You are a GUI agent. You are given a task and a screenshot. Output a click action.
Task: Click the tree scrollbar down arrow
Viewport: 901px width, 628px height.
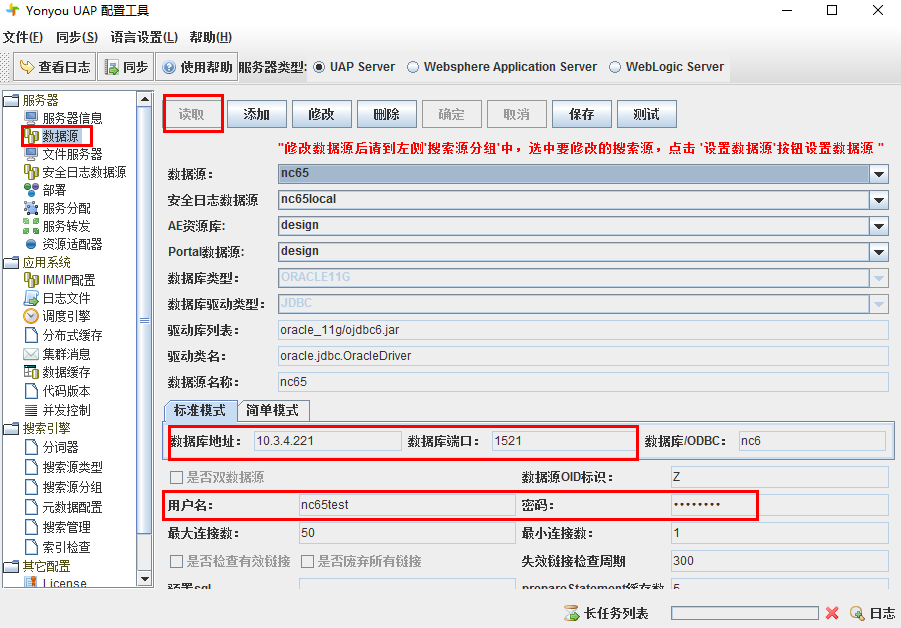click(145, 579)
